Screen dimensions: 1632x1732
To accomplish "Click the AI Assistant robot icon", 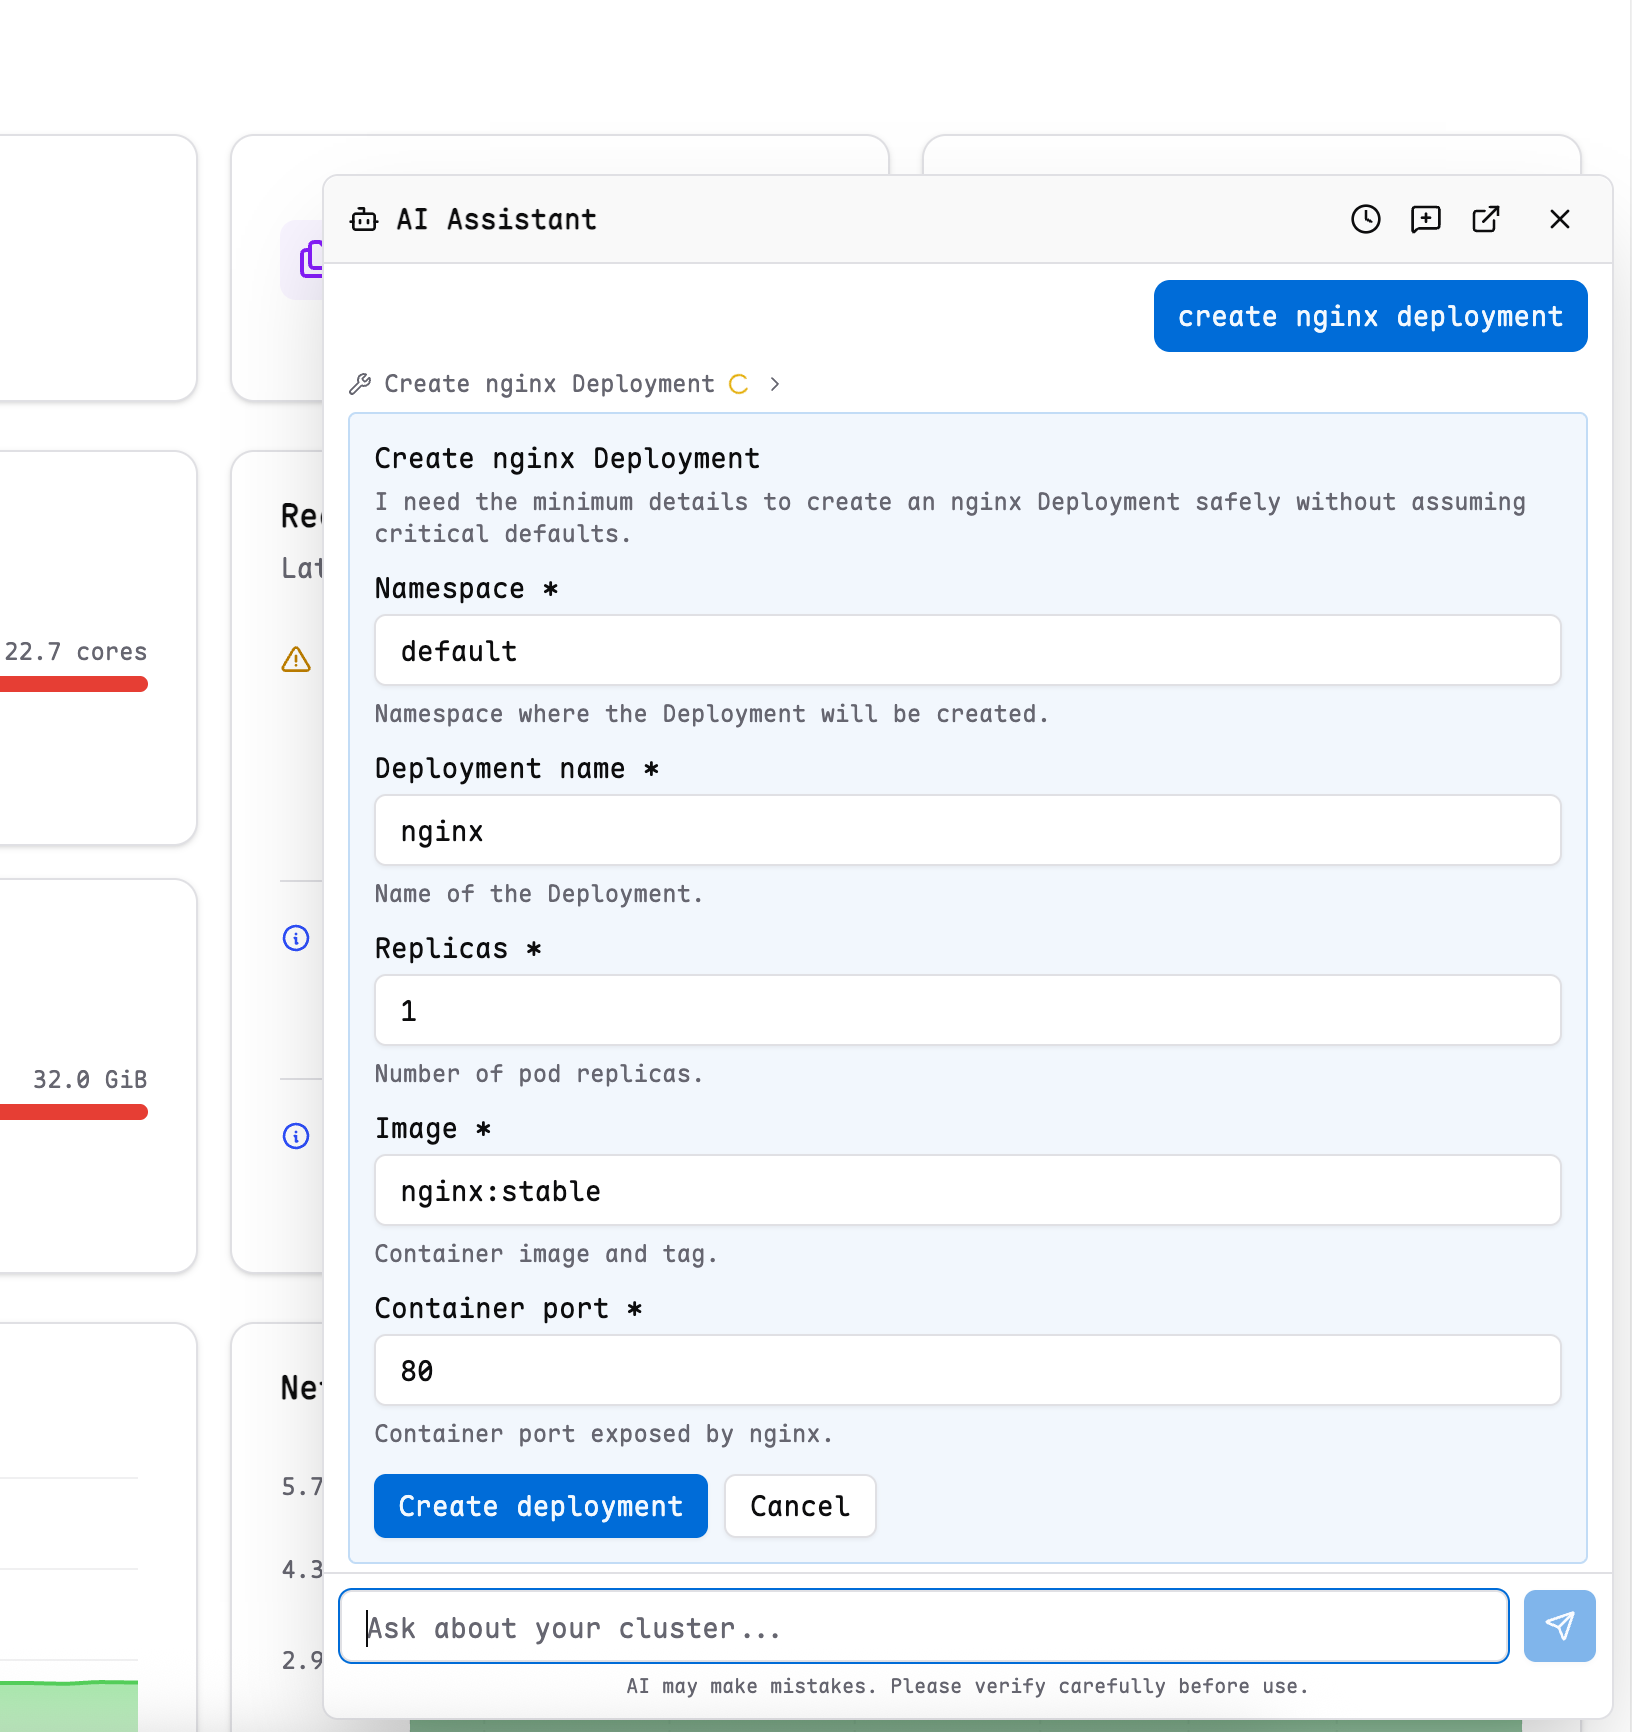I will [x=364, y=220].
